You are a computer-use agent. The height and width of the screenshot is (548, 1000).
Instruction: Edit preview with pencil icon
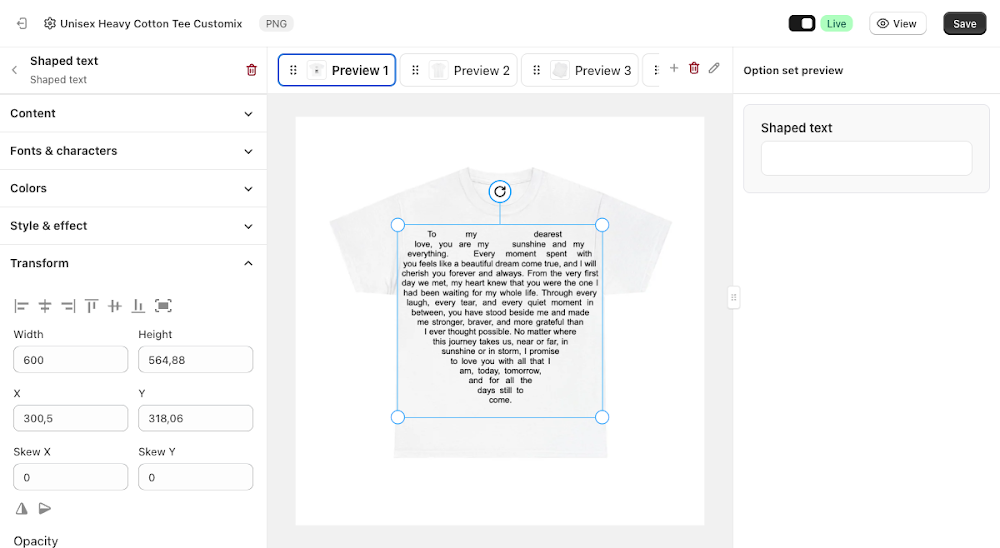(714, 68)
